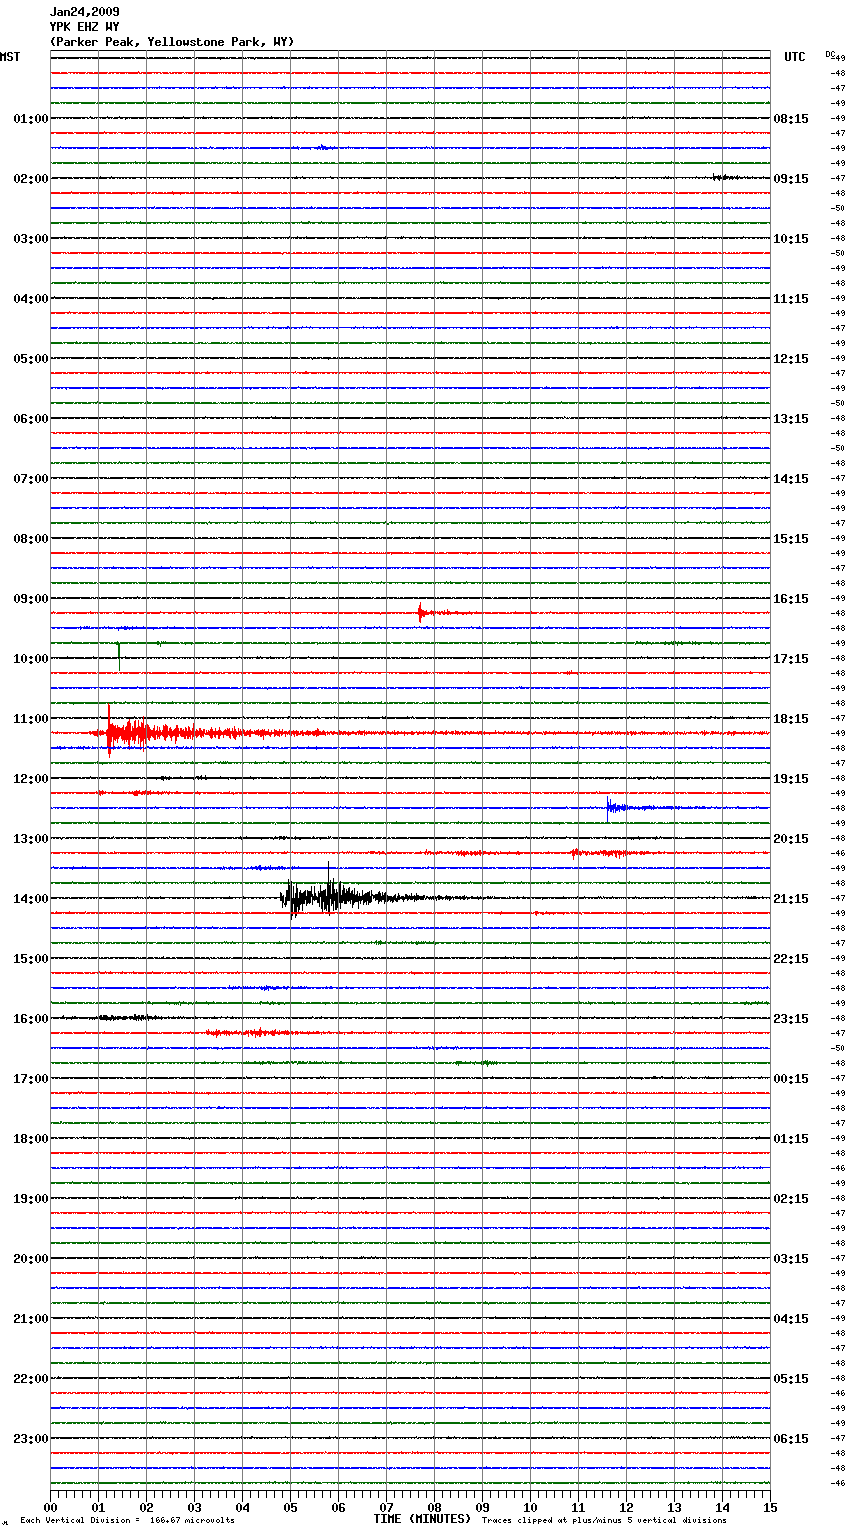850x1534 pixels.
Task: Click the Parker Peak, Yellowstone Park location title
Action: click(172, 42)
